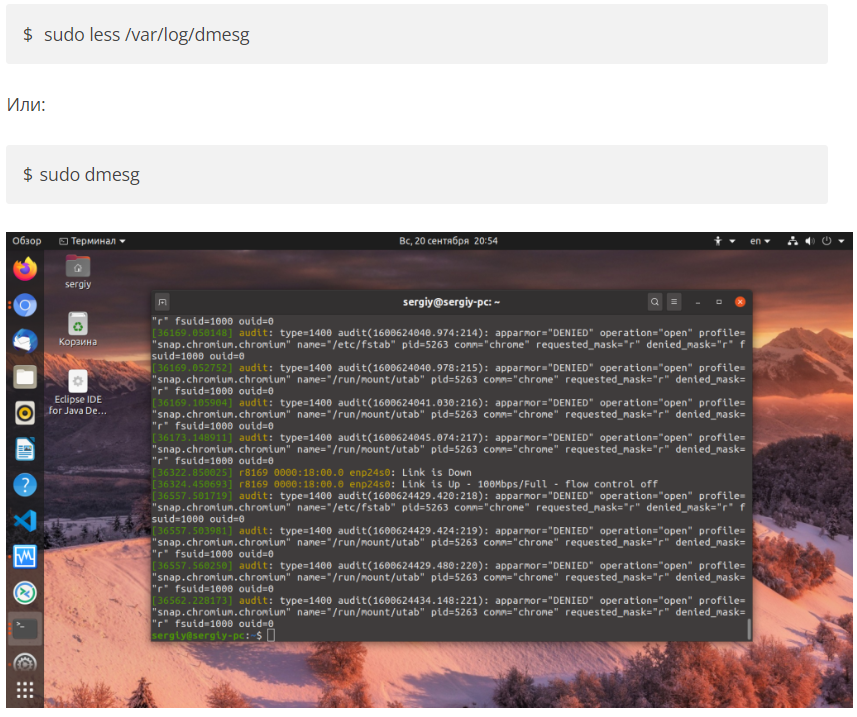857x717 pixels.
Task: Click timestamp [36324.450693] in terminal
Action: click(192, 485)
